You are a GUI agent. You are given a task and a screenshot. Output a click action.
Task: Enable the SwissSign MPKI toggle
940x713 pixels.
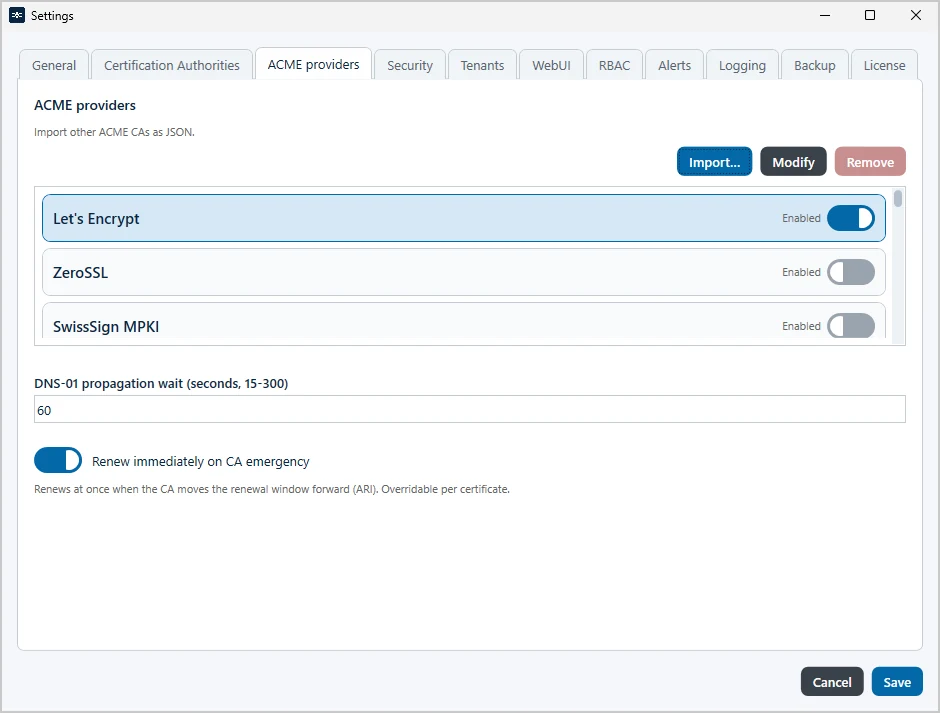click(851, 326)
